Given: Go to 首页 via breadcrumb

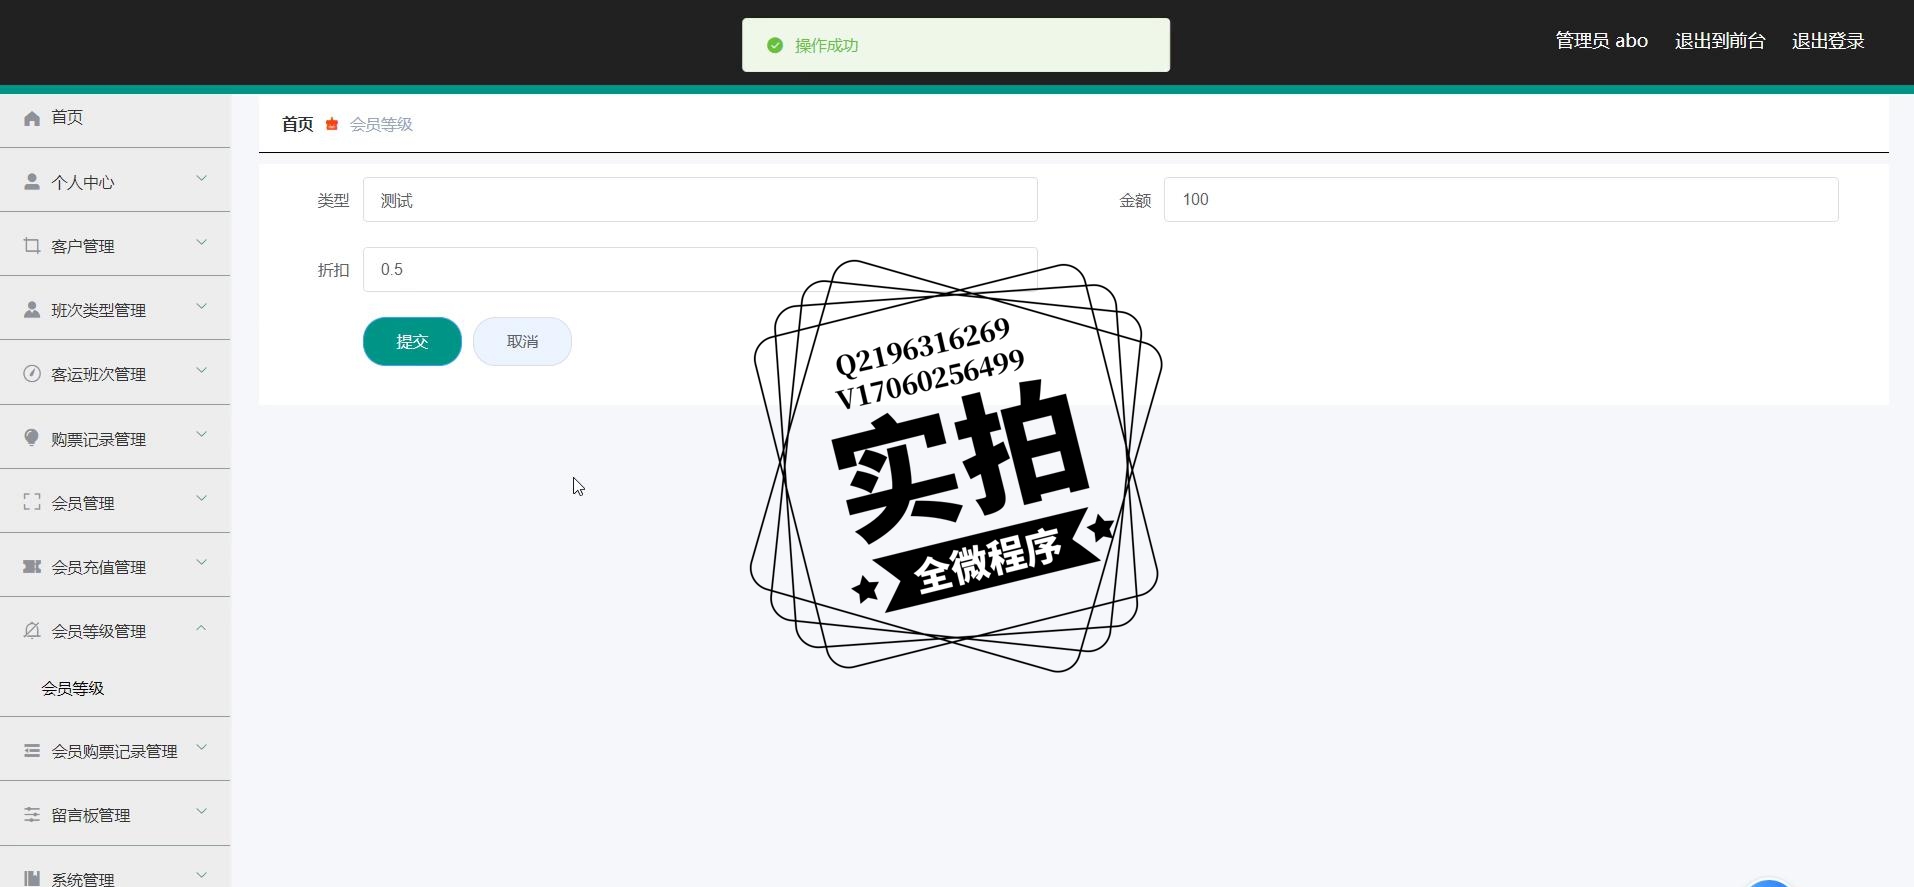Looking at the screenshot, I should tap(298, 124).
